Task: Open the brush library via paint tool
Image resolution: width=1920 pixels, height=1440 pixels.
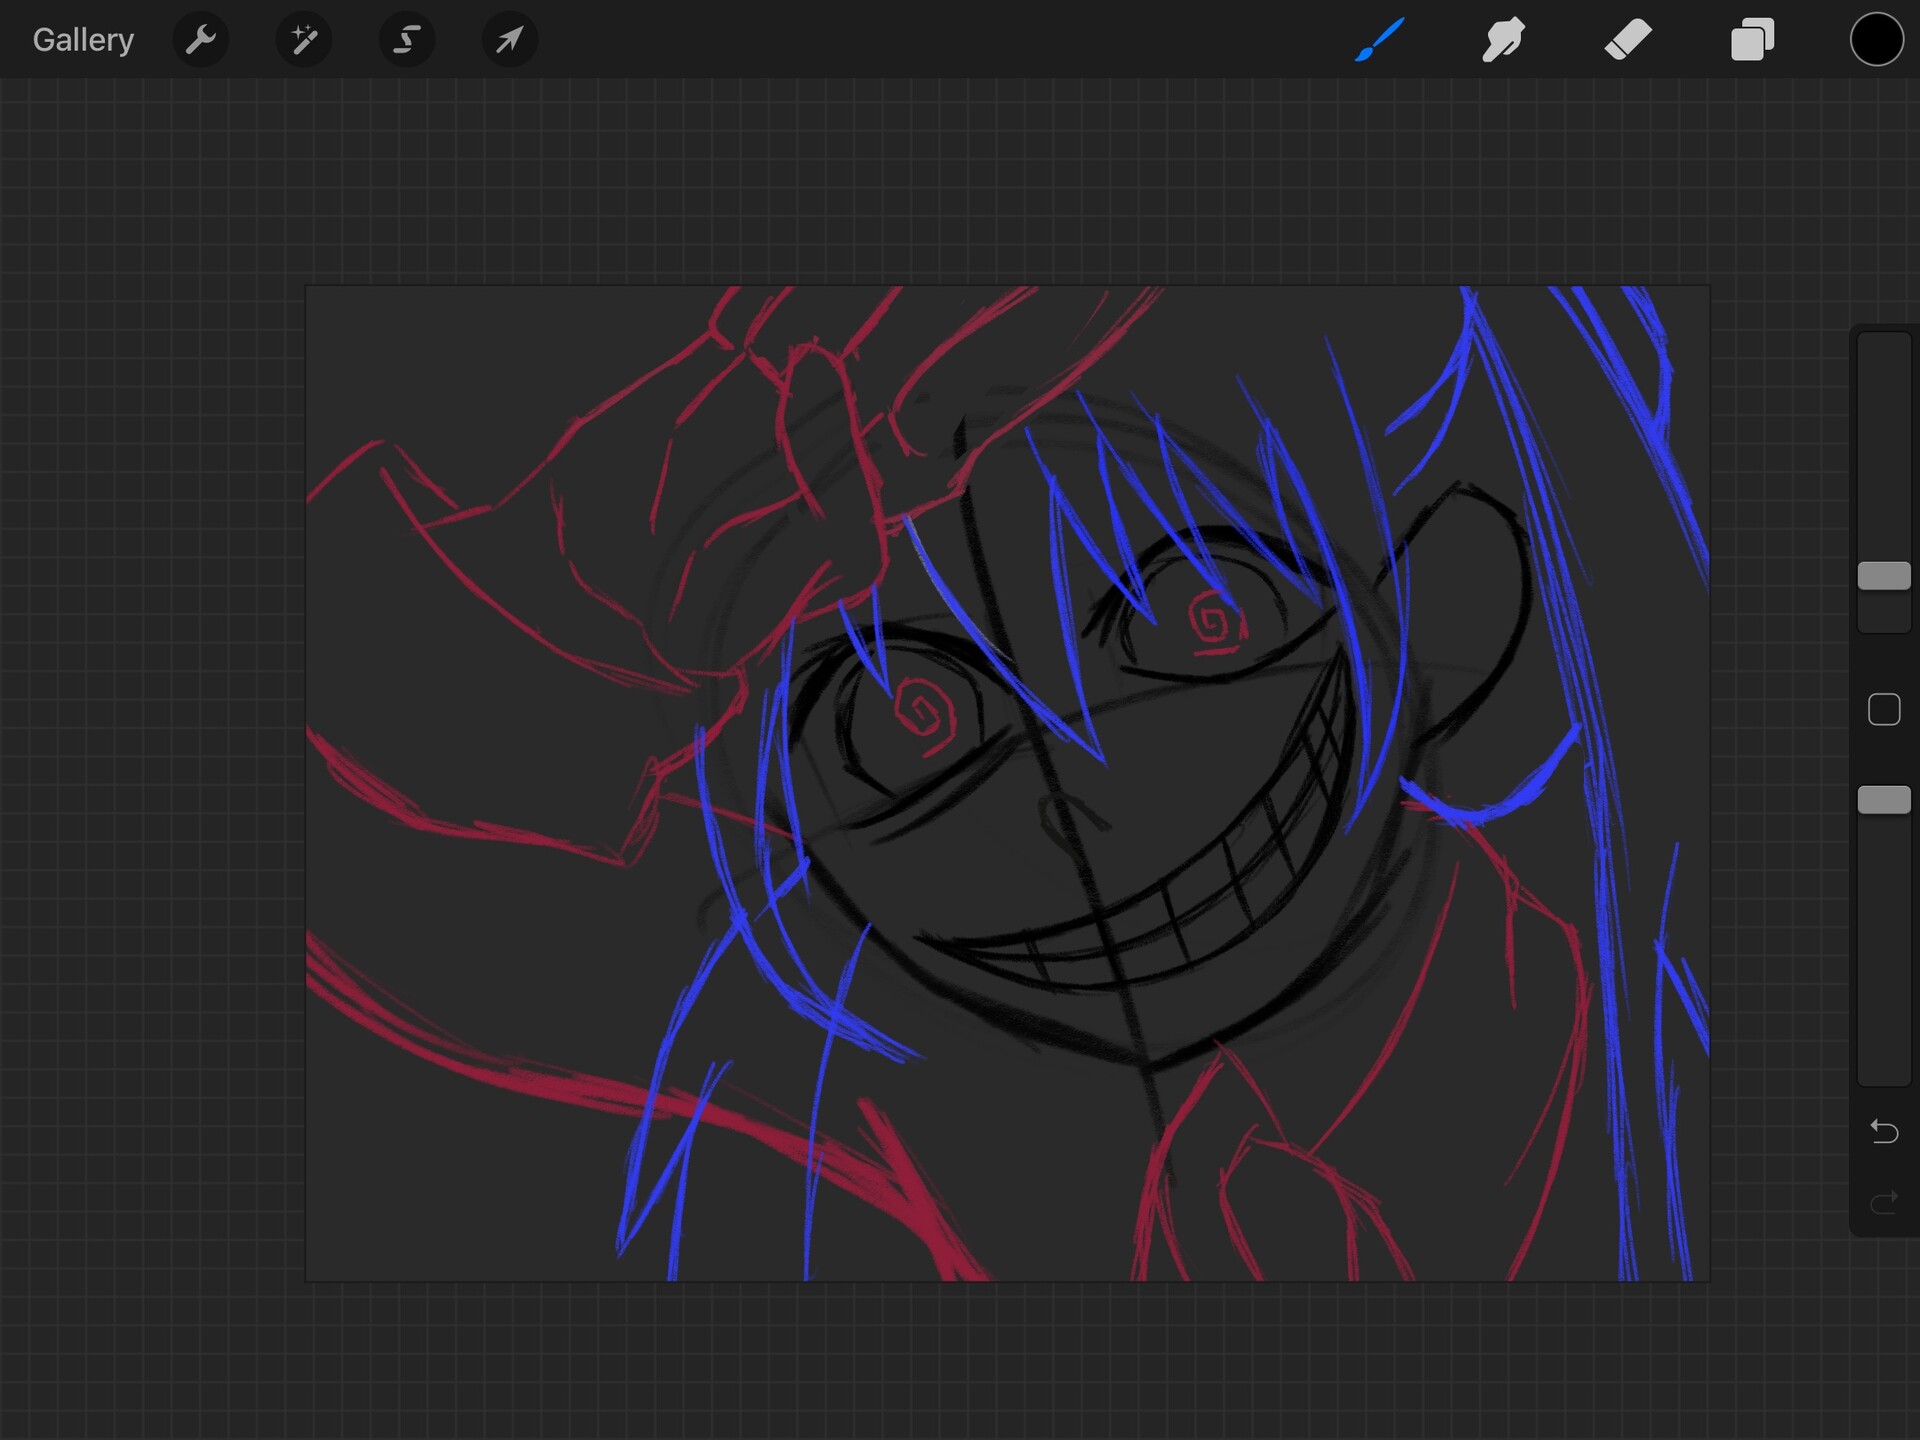Action: pyautogui.click(x=1379, y=39)
